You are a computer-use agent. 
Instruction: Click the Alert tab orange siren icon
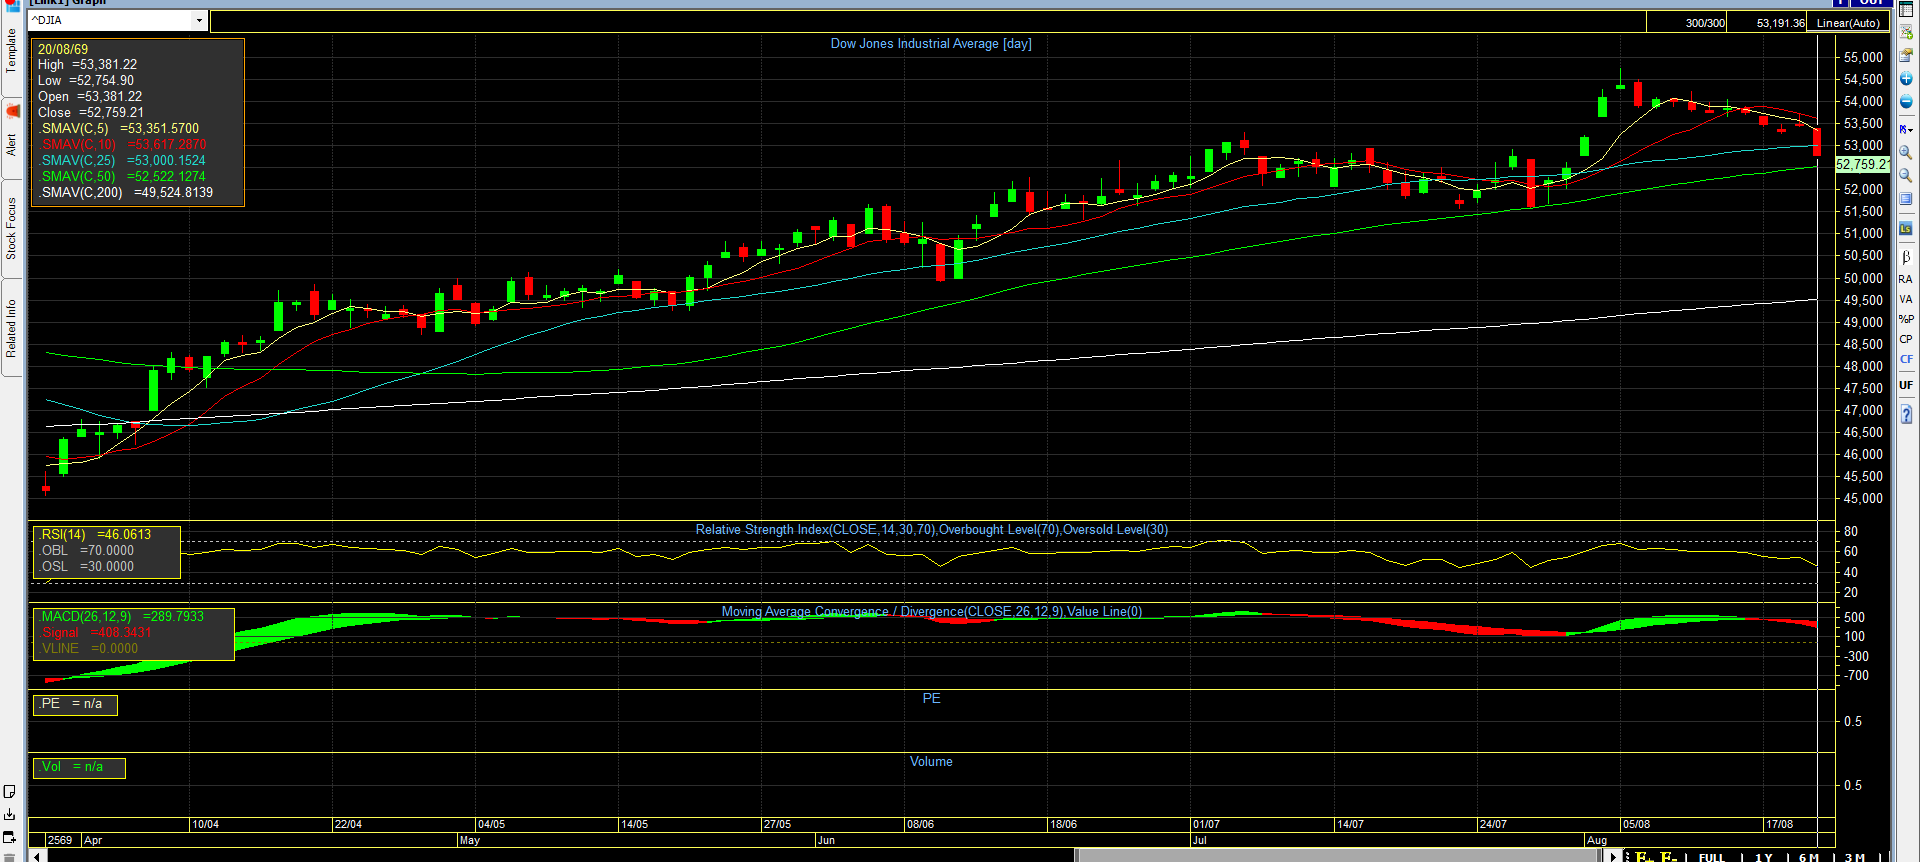pyautogui.click(x=13, y=110)
